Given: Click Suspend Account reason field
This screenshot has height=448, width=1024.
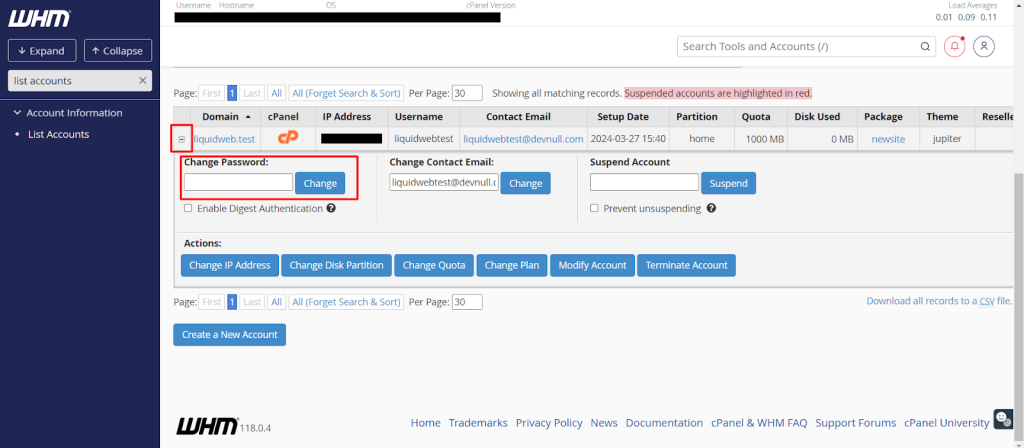Looking at the screenshot, I should pos(645,182).
